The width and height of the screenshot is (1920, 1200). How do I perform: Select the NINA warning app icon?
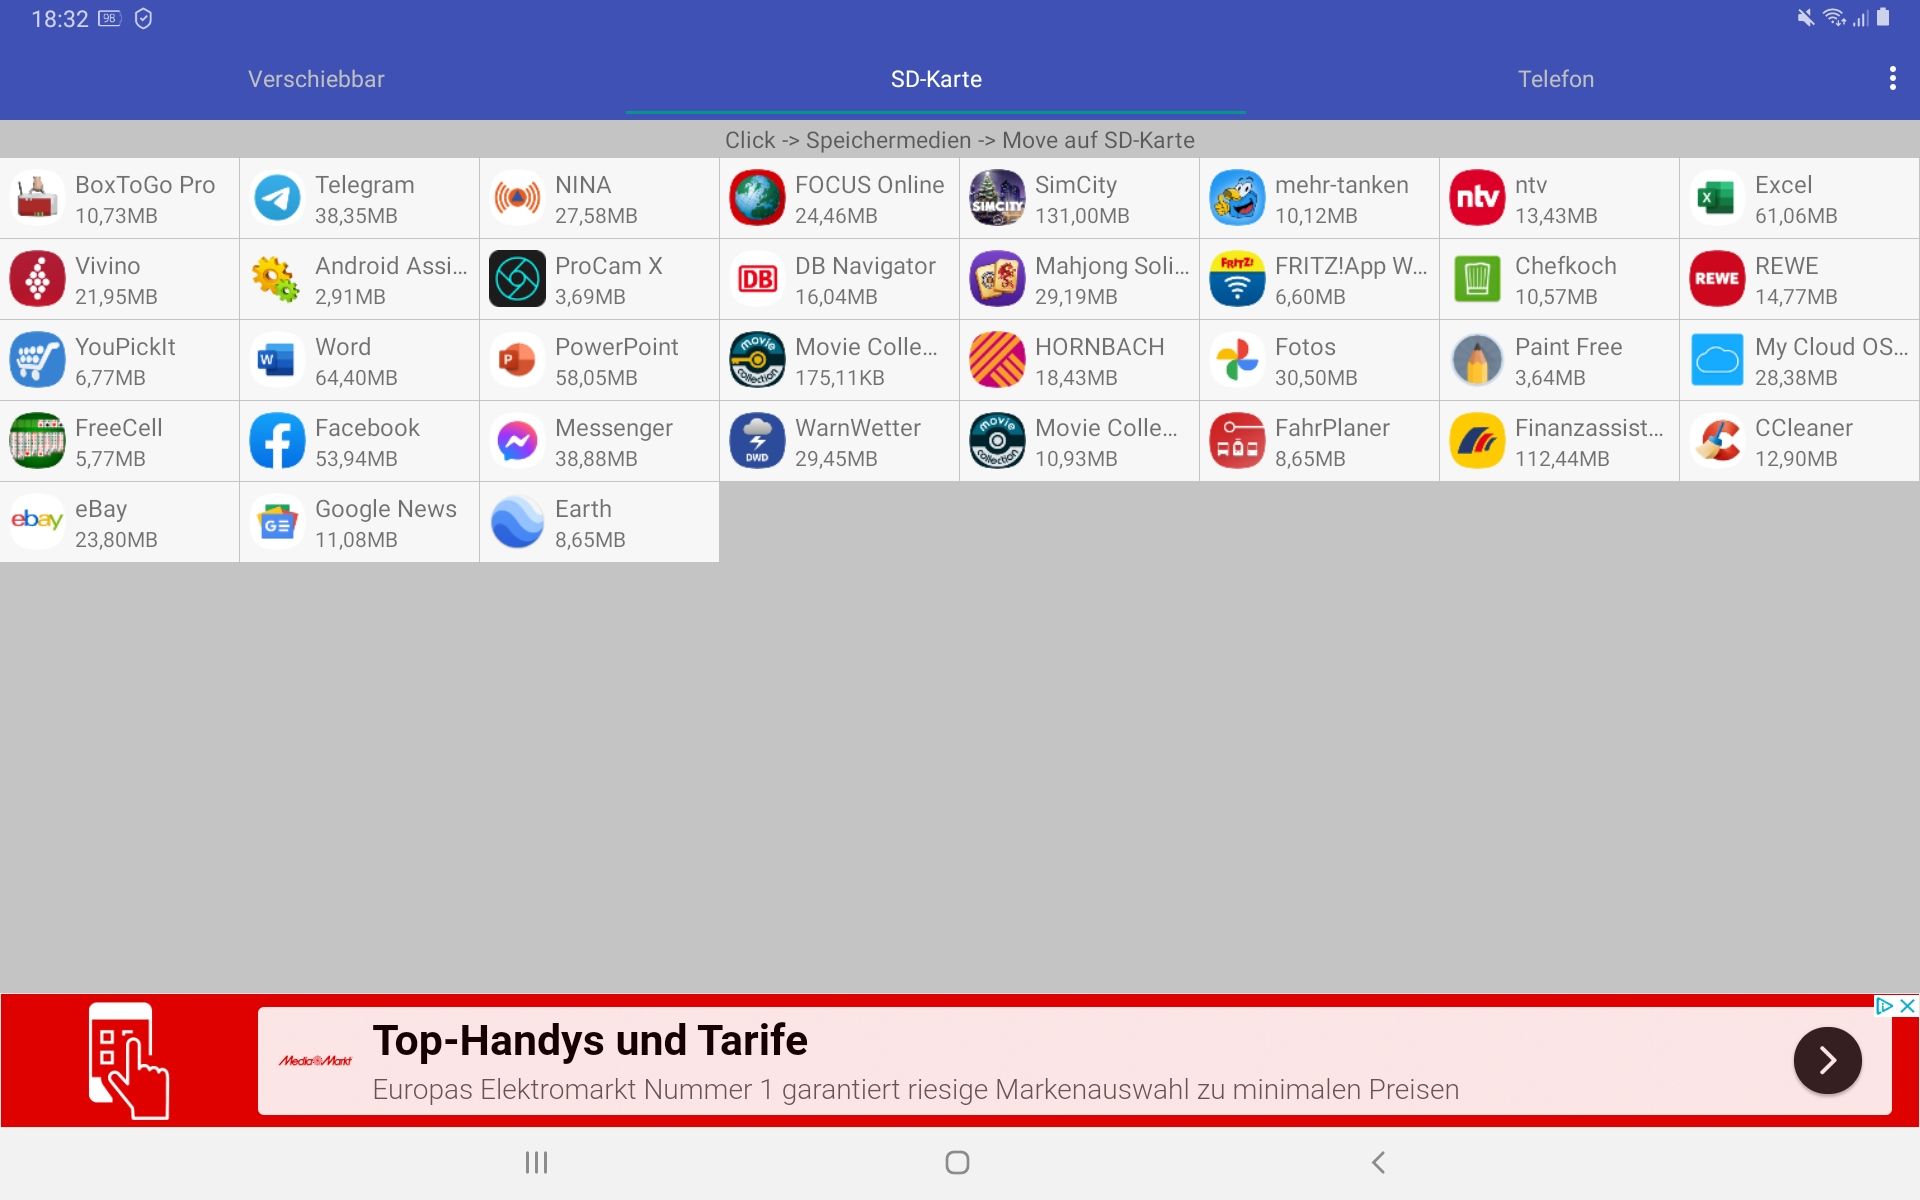coord(517,198)
